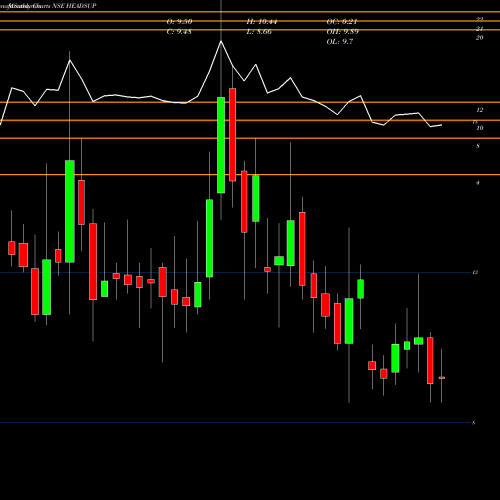Click the low value 'L: 8.66'

point(259,32)
